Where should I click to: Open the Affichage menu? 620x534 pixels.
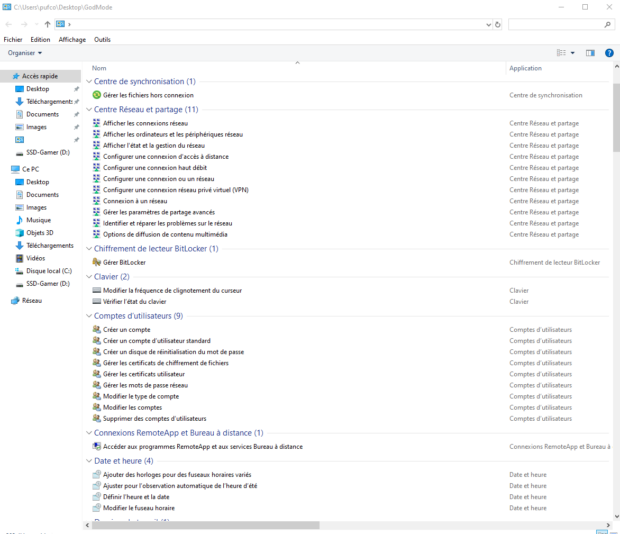[72, 39]
